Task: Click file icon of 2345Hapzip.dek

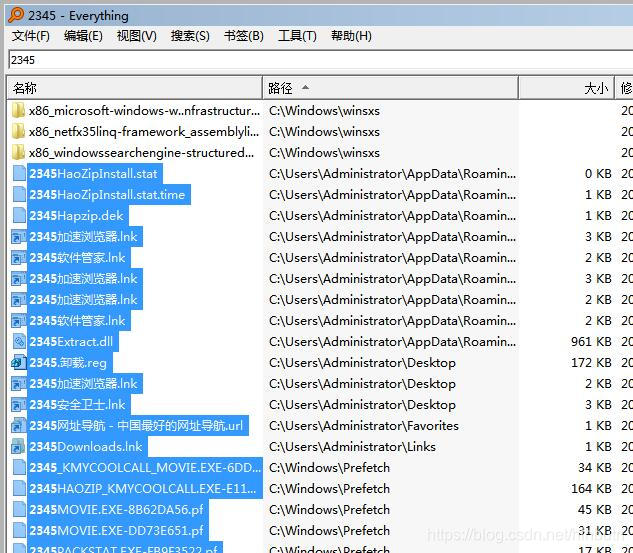Action: 19,215
